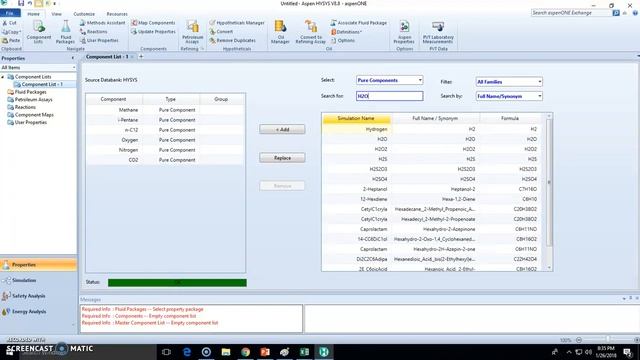Open Fluid Packages ribbon button

click(65, 31)
